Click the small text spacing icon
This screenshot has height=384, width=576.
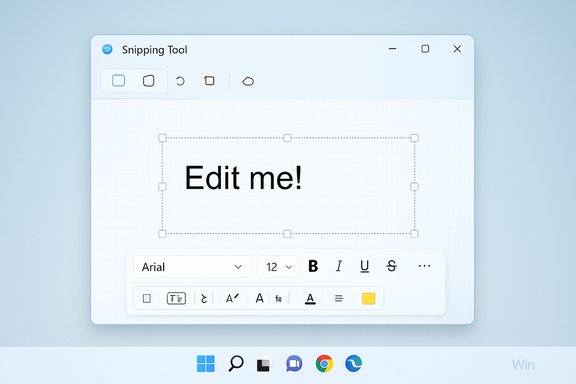tap(278, 299)
